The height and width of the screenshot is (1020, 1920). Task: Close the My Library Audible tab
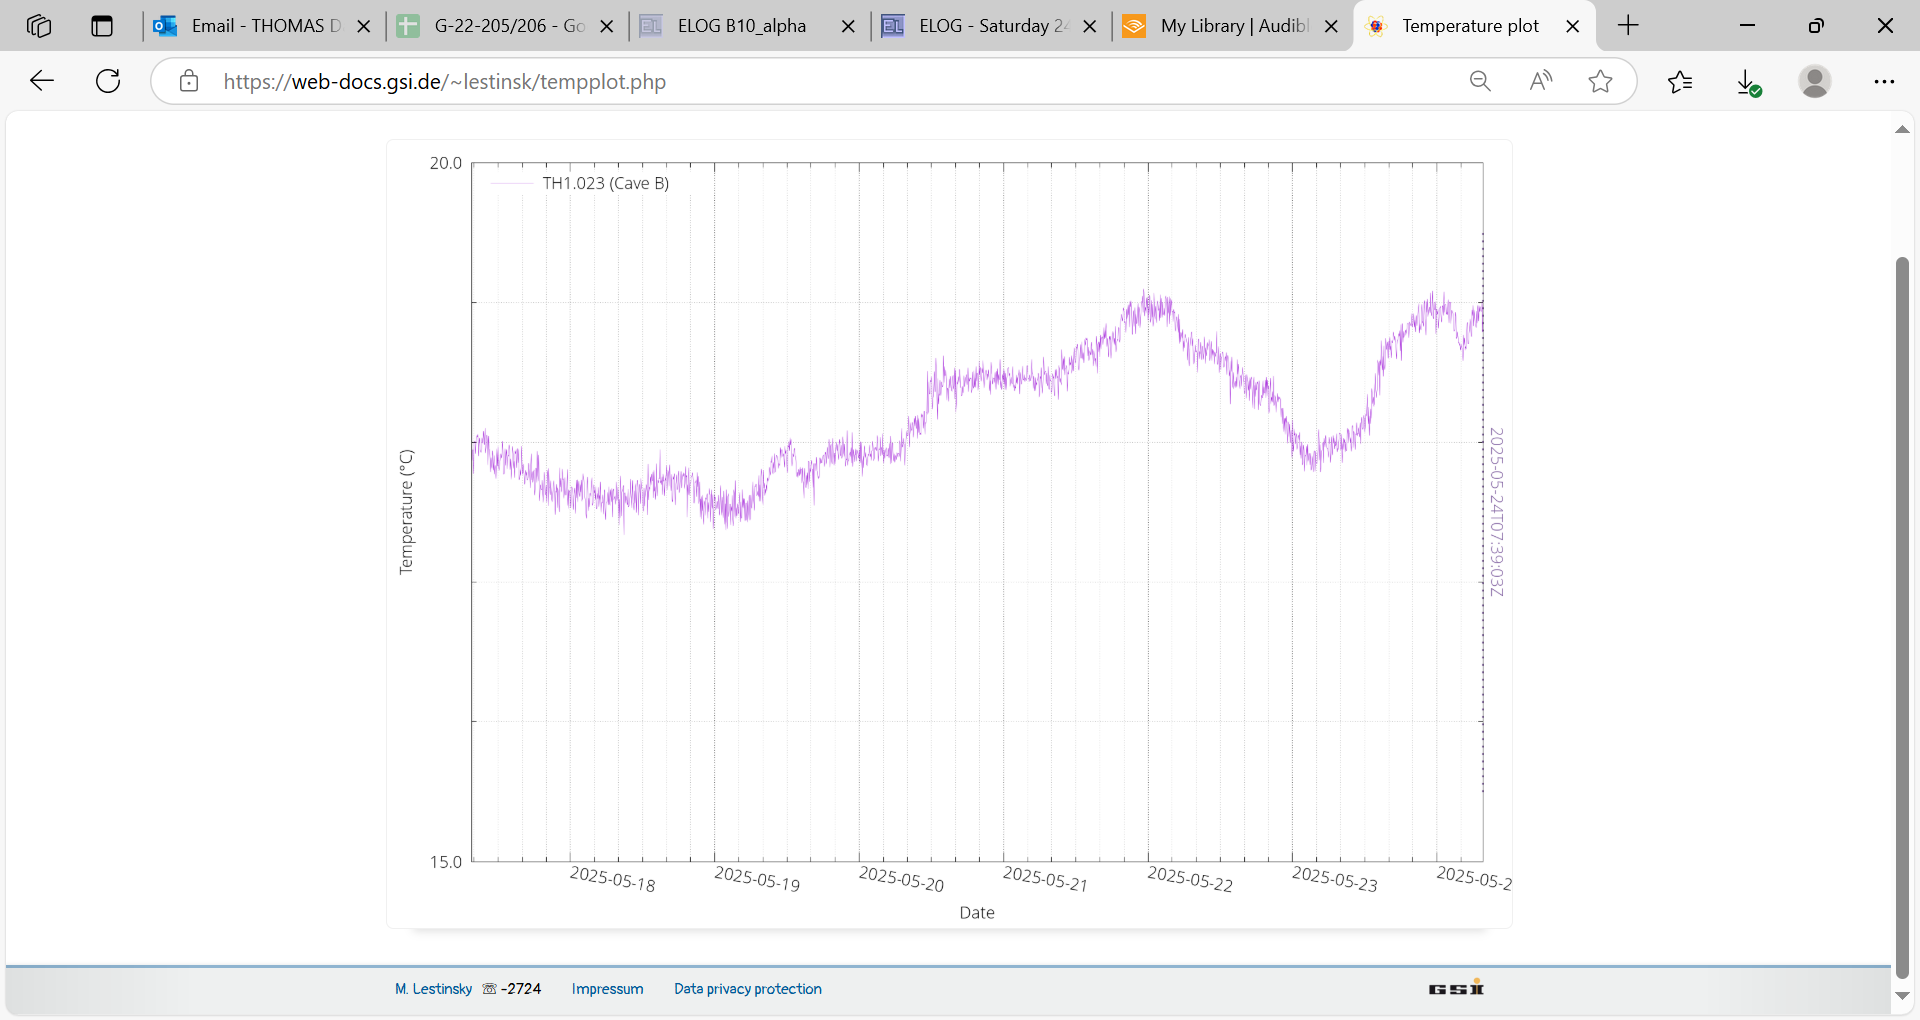click(1331, 27)
